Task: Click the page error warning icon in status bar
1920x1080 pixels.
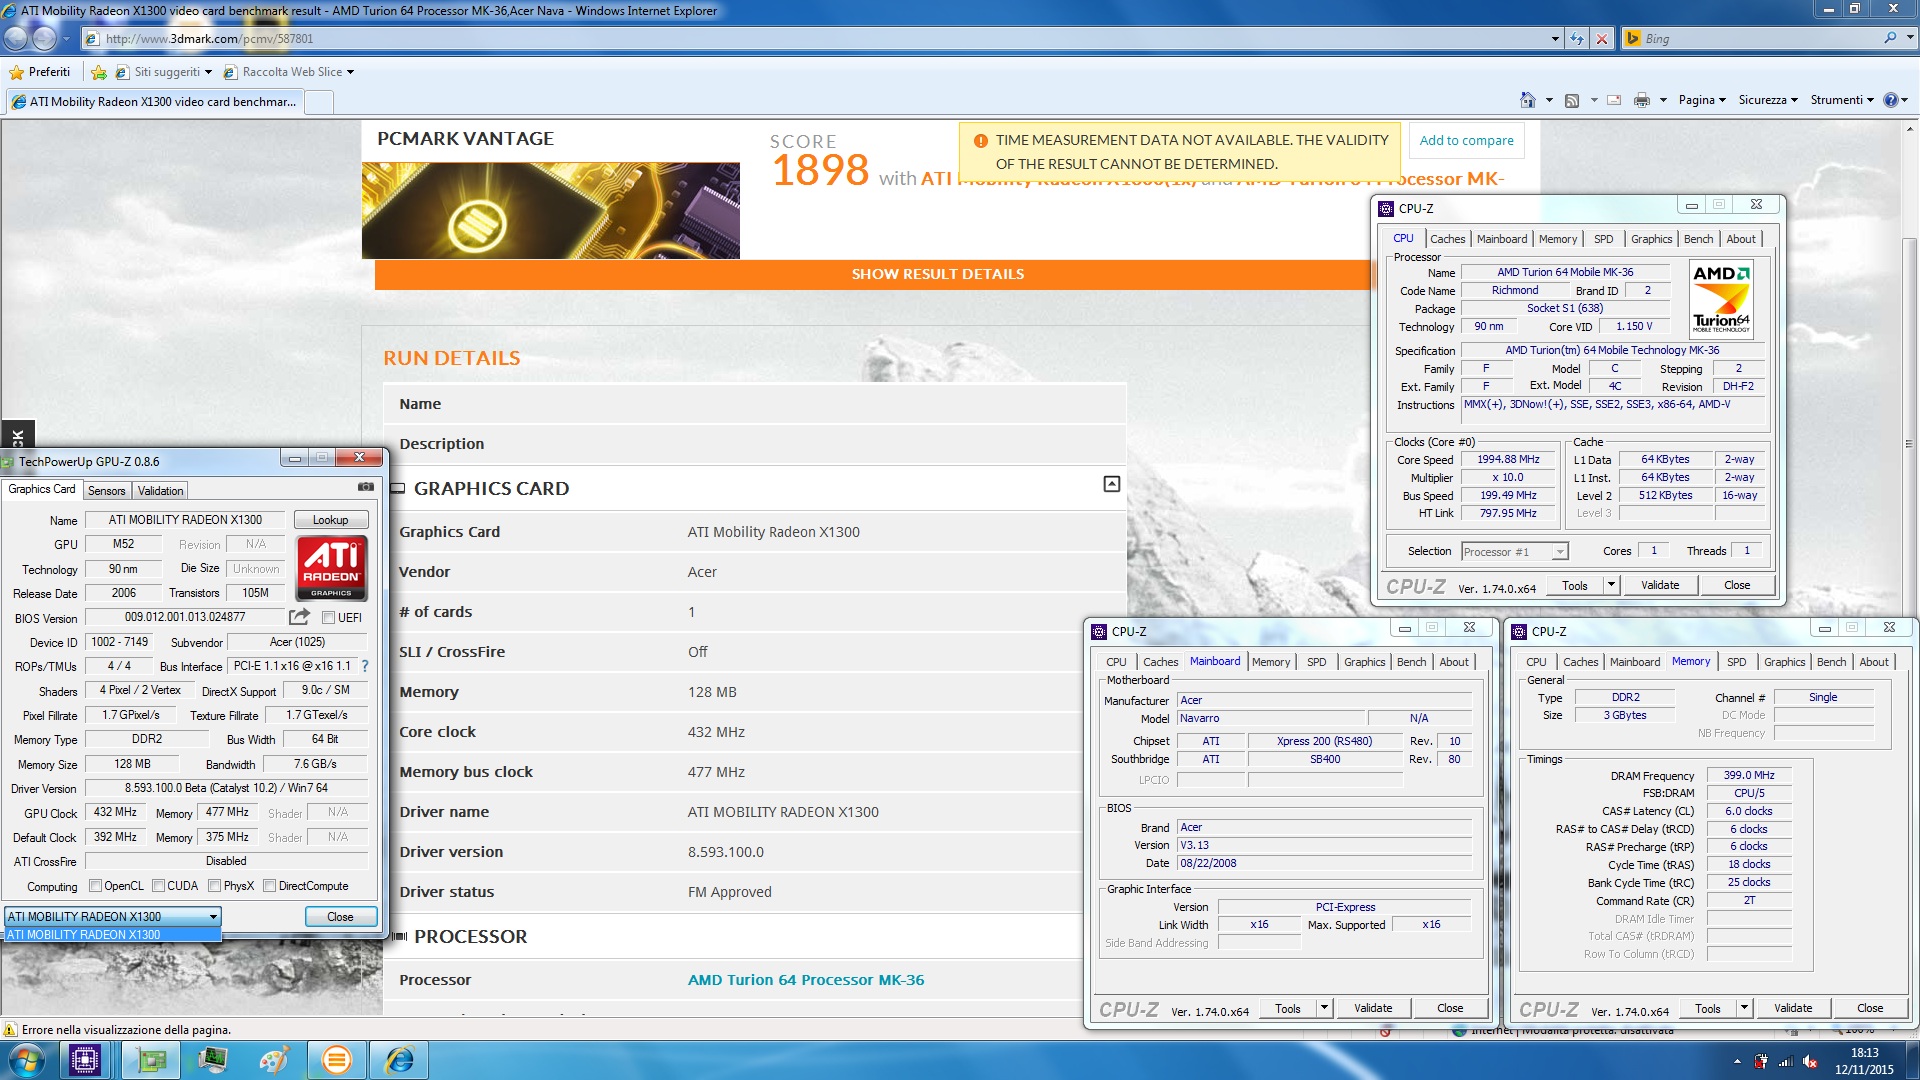Action: 10,1030
